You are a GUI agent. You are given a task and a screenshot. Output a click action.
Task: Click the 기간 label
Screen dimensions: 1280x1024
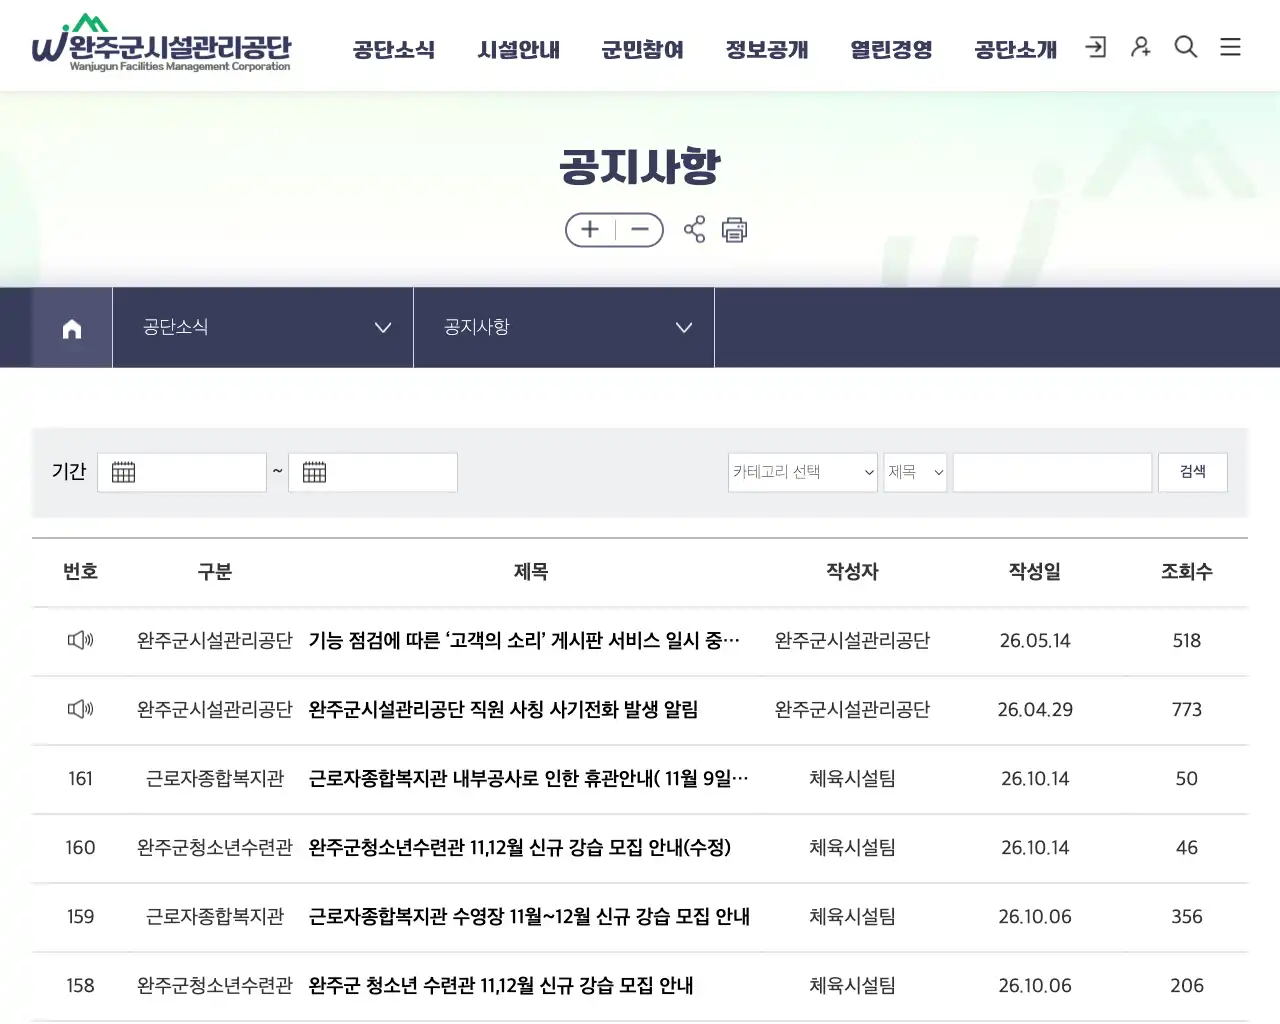pos(69,471)
